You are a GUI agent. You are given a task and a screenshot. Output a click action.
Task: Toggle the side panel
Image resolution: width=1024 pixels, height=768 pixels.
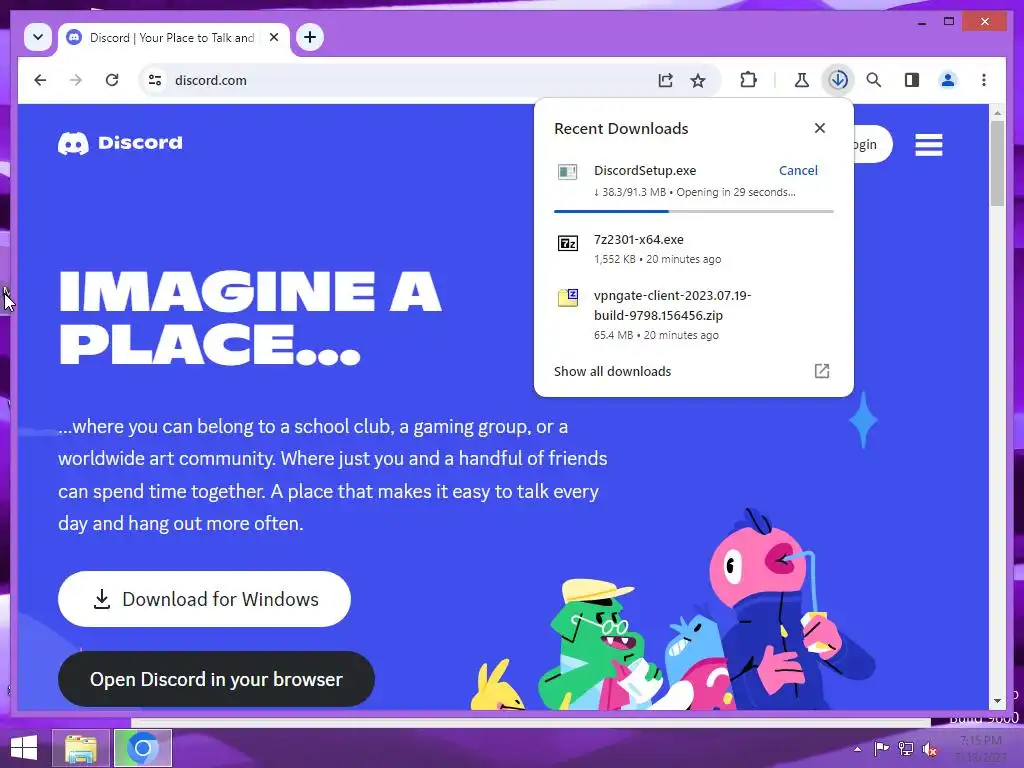912,80
